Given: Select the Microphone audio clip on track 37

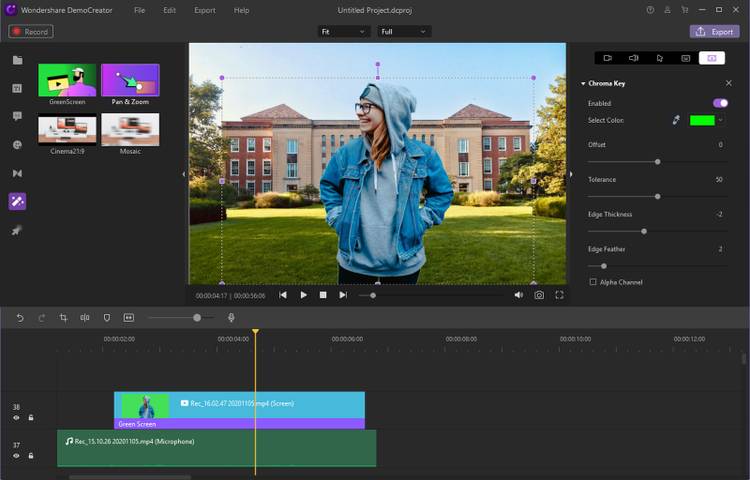Looking at the screenshot, I should point(217,448).
